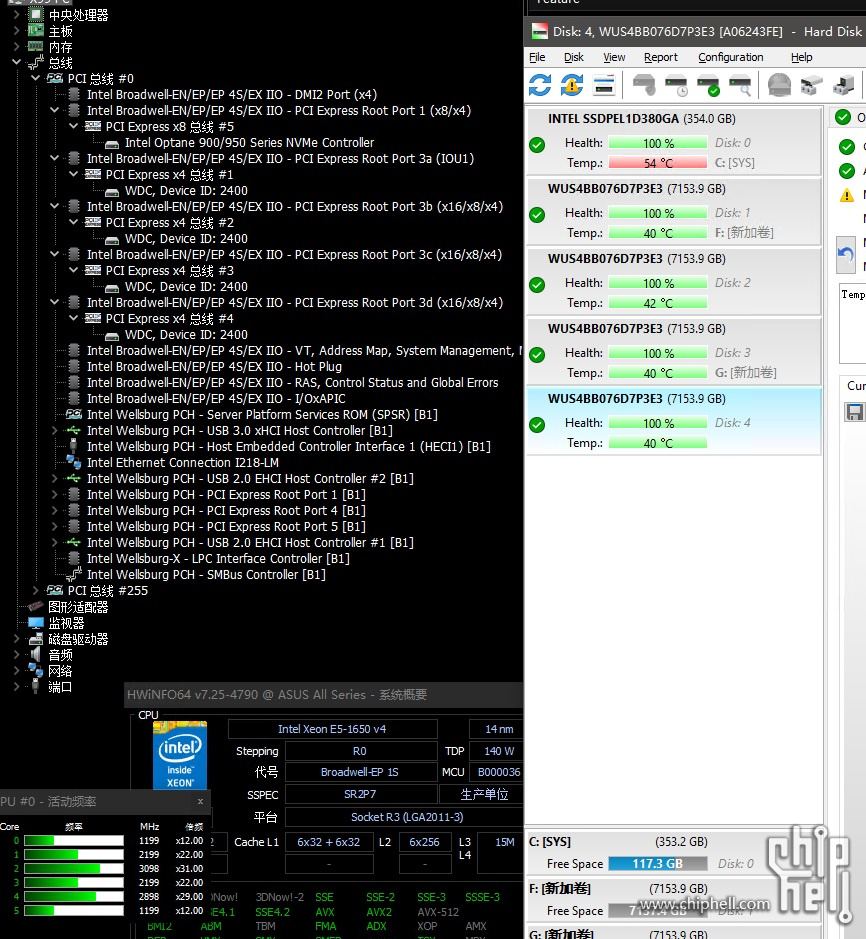Click the disk panel layout toolbar icon

(x=604, y=85)
